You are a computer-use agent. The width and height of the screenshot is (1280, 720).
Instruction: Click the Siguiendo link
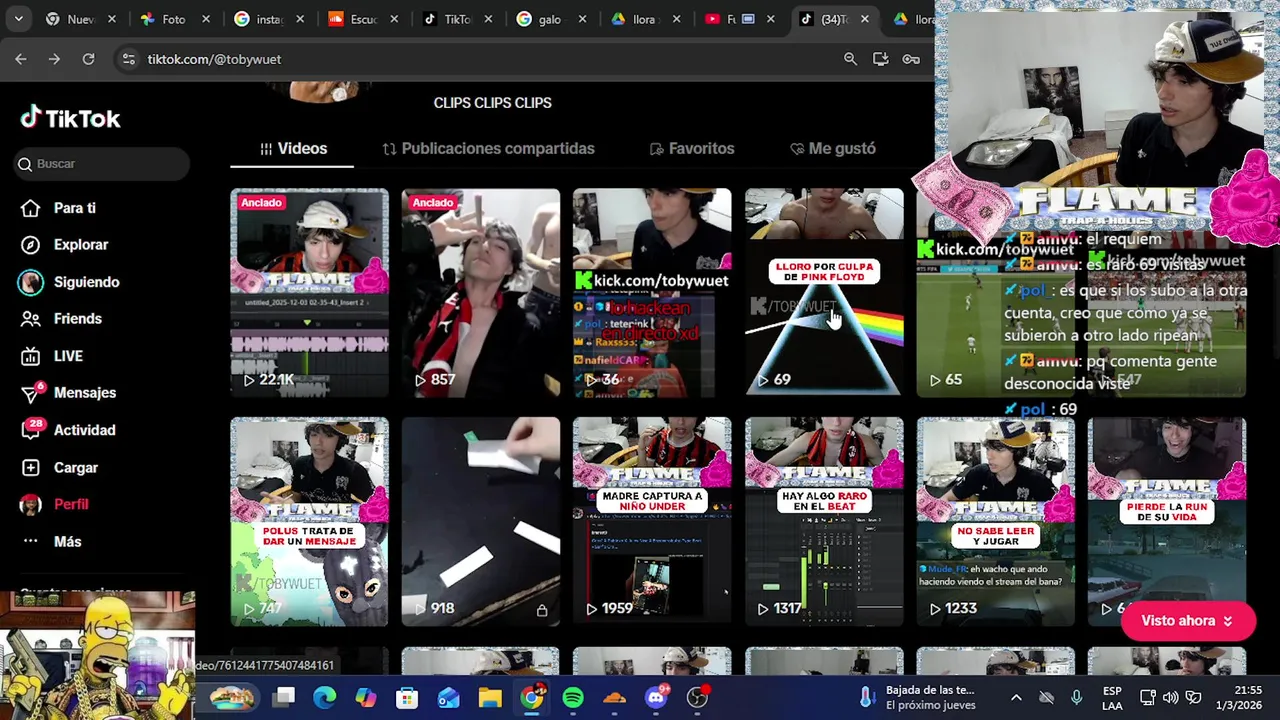pyautogui.click(x=86, y=282)
